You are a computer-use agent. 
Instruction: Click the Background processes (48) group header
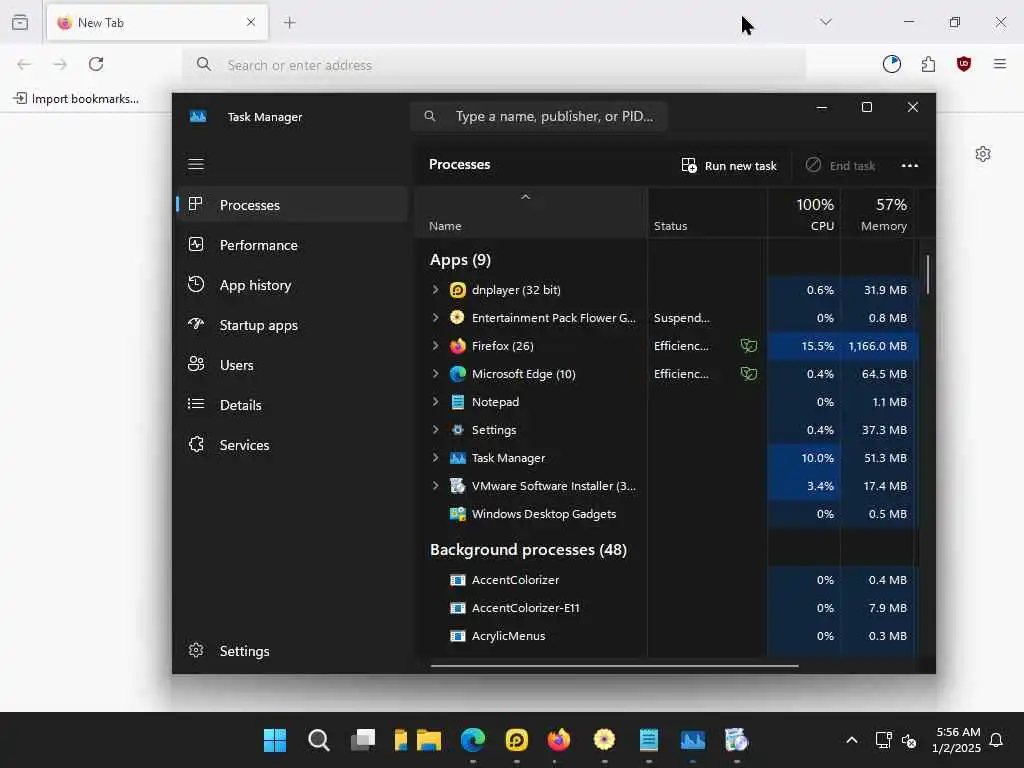pos(528,550)
